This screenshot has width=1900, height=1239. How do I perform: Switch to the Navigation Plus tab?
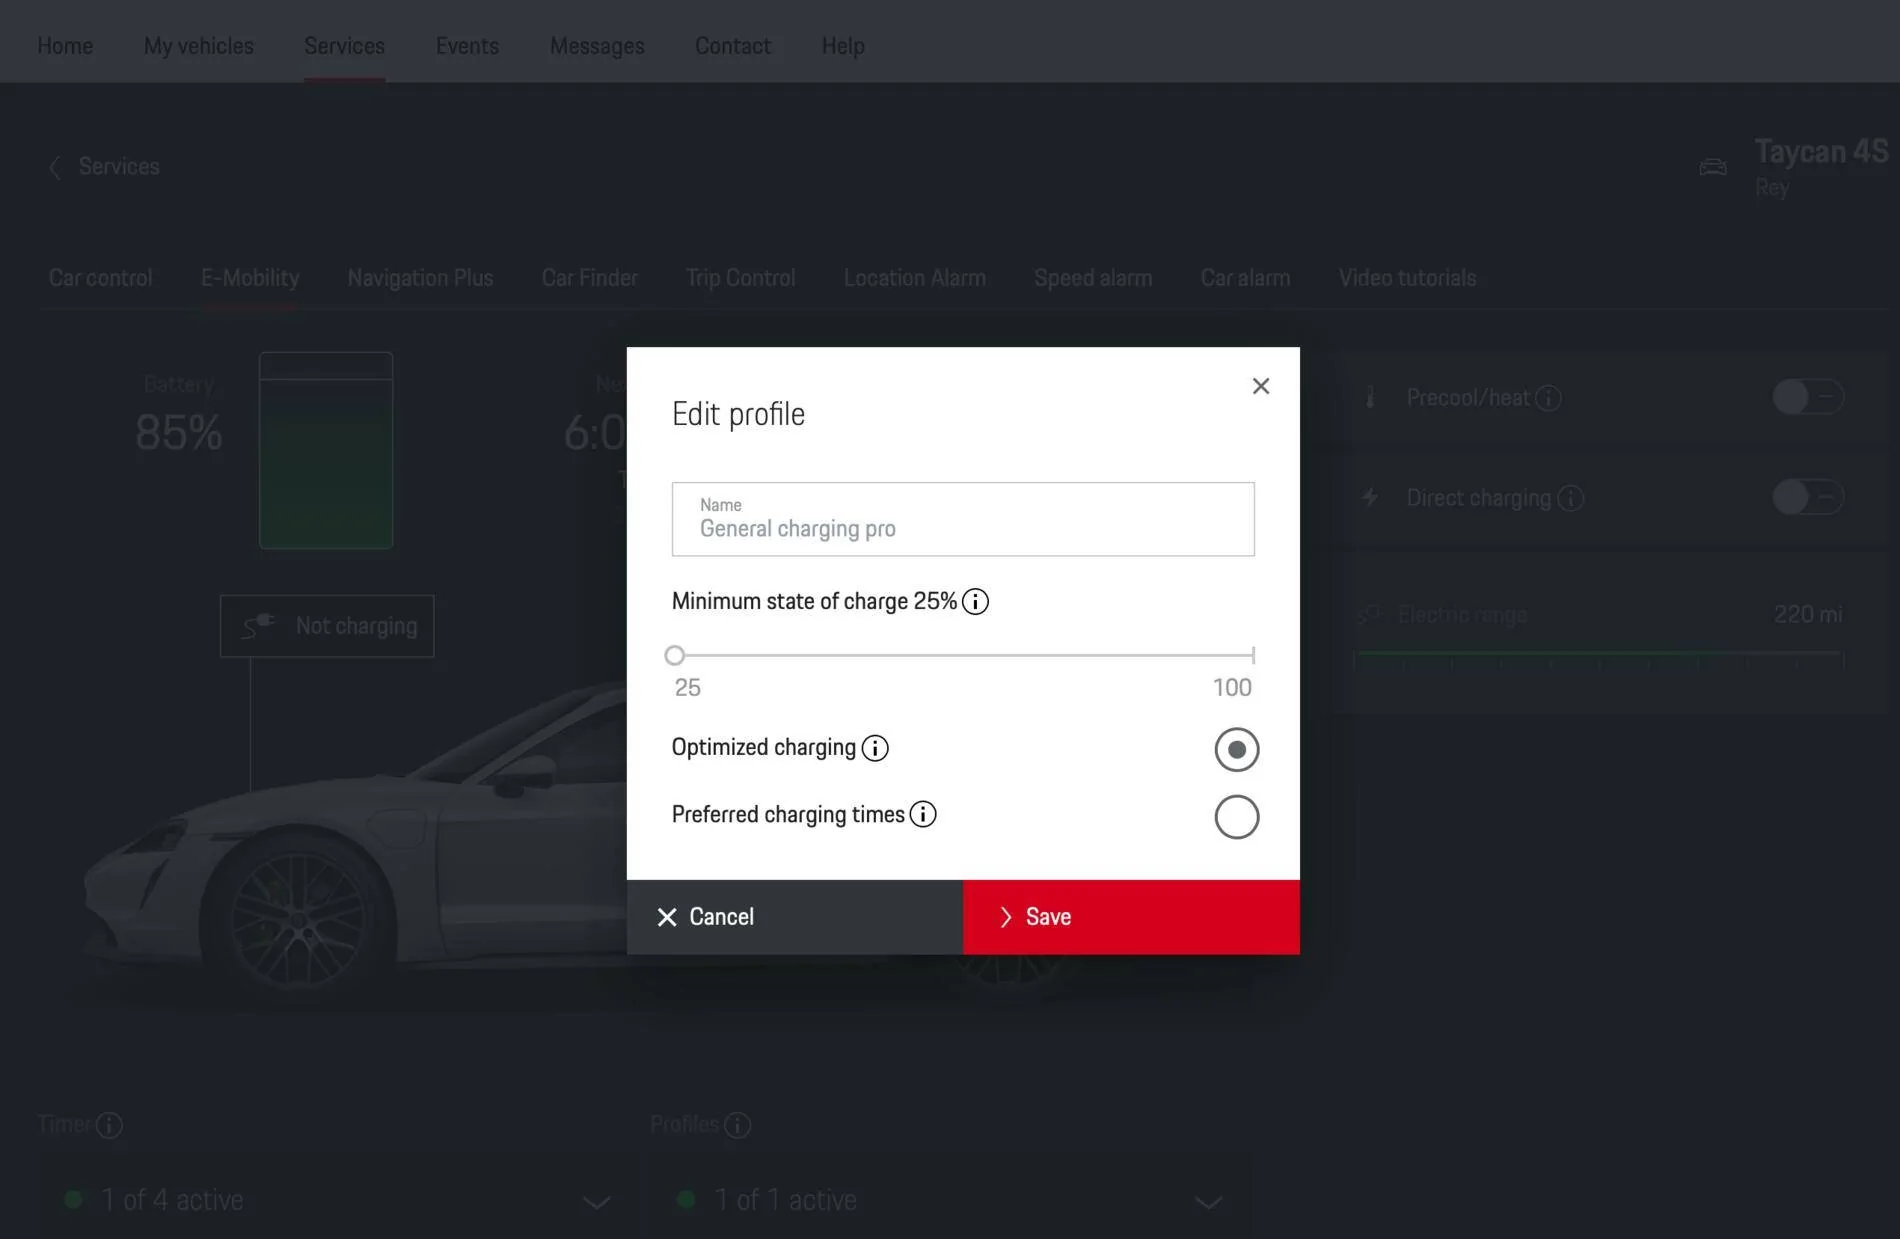(420, 278)
